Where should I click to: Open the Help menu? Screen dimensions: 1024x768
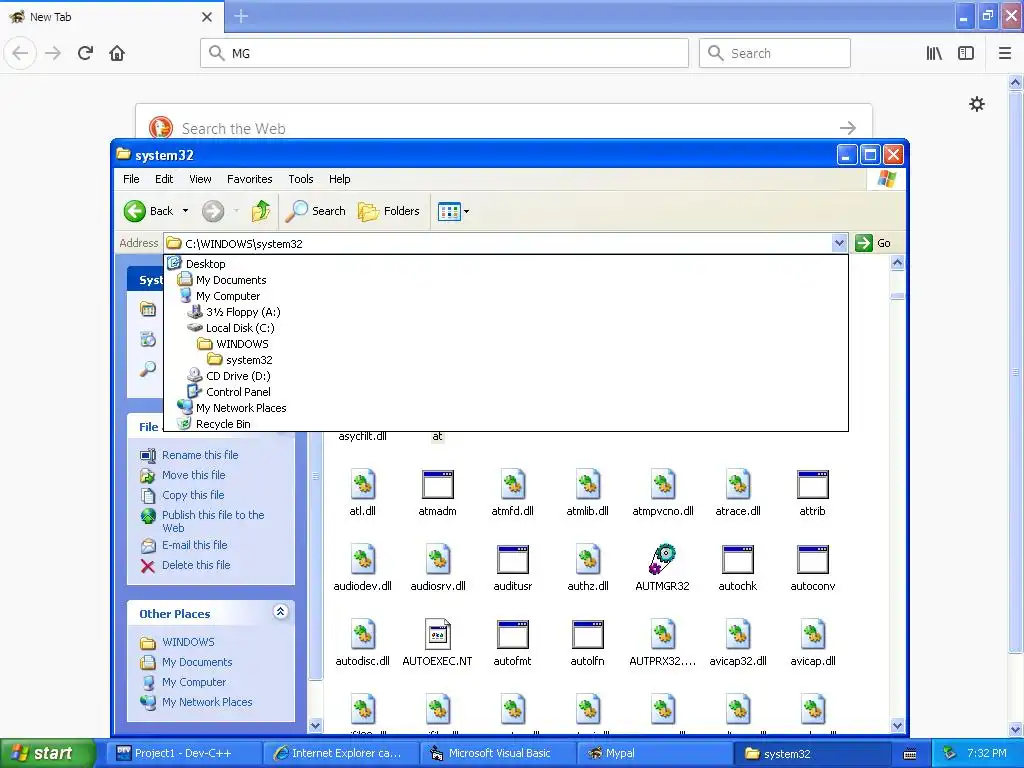point(340,179)
